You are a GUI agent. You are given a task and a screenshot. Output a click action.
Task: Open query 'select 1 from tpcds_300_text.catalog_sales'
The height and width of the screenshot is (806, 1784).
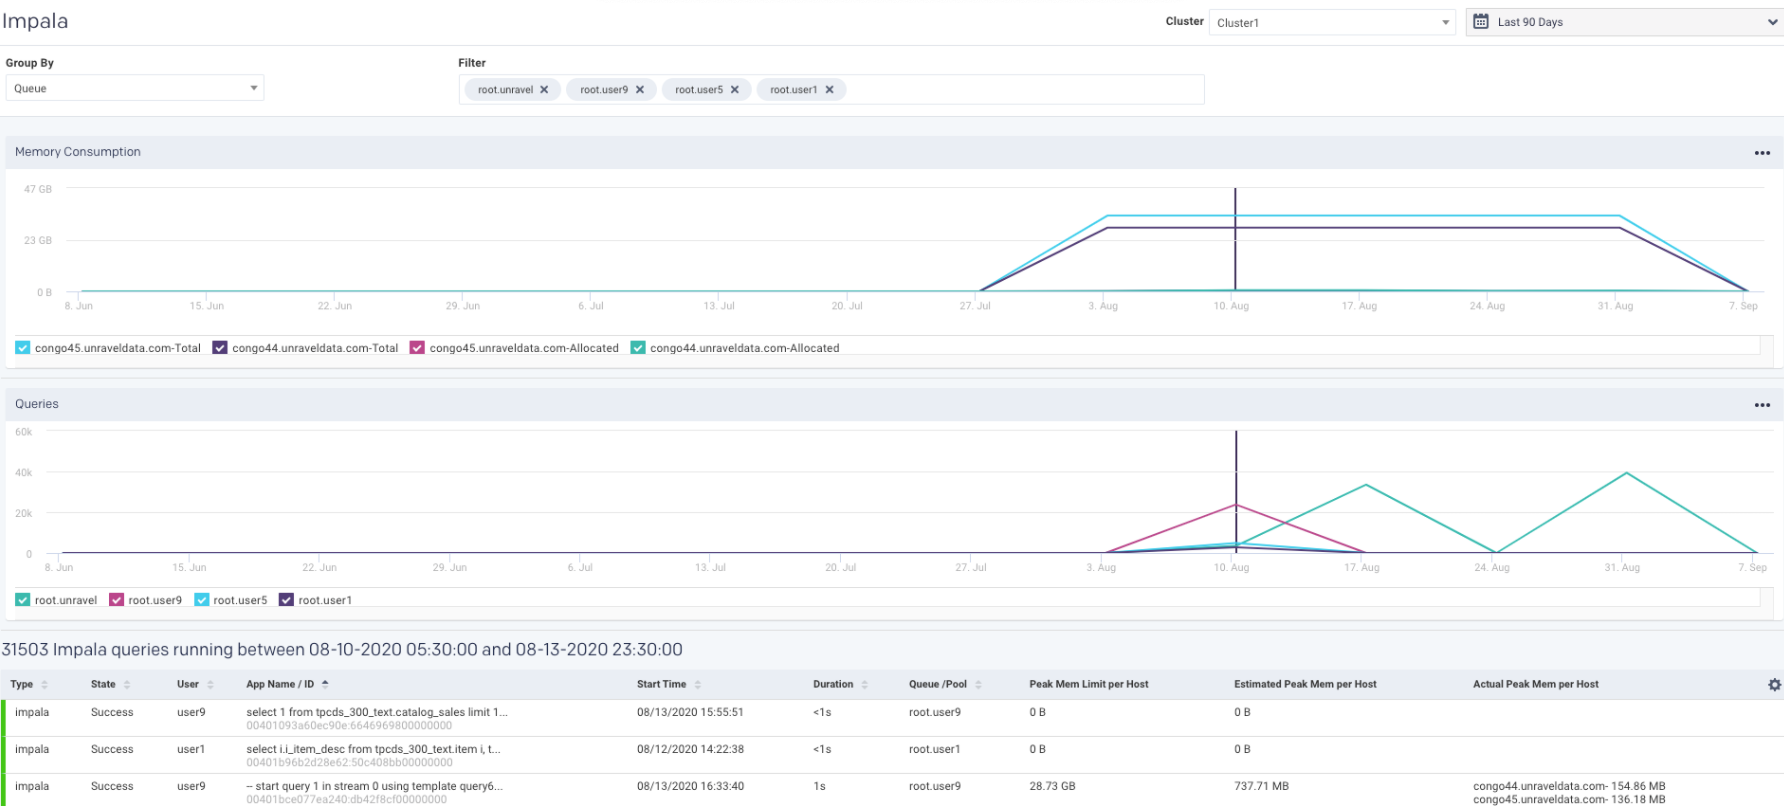(x=377, y=712)
